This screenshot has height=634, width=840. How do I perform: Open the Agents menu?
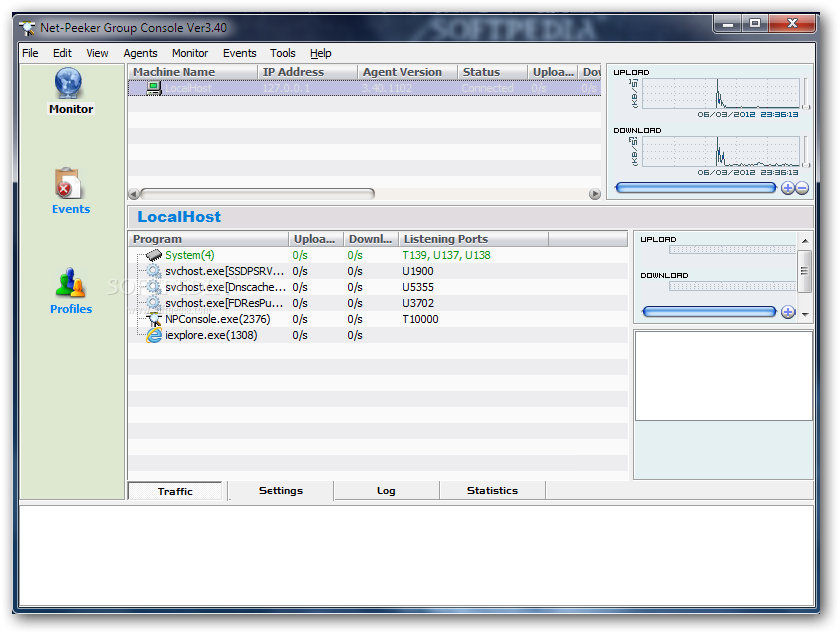tap(140, 53)
